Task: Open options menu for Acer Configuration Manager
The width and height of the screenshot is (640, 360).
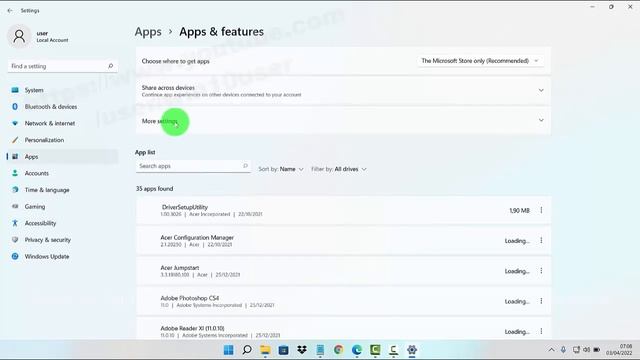Action: pos(541,240)
